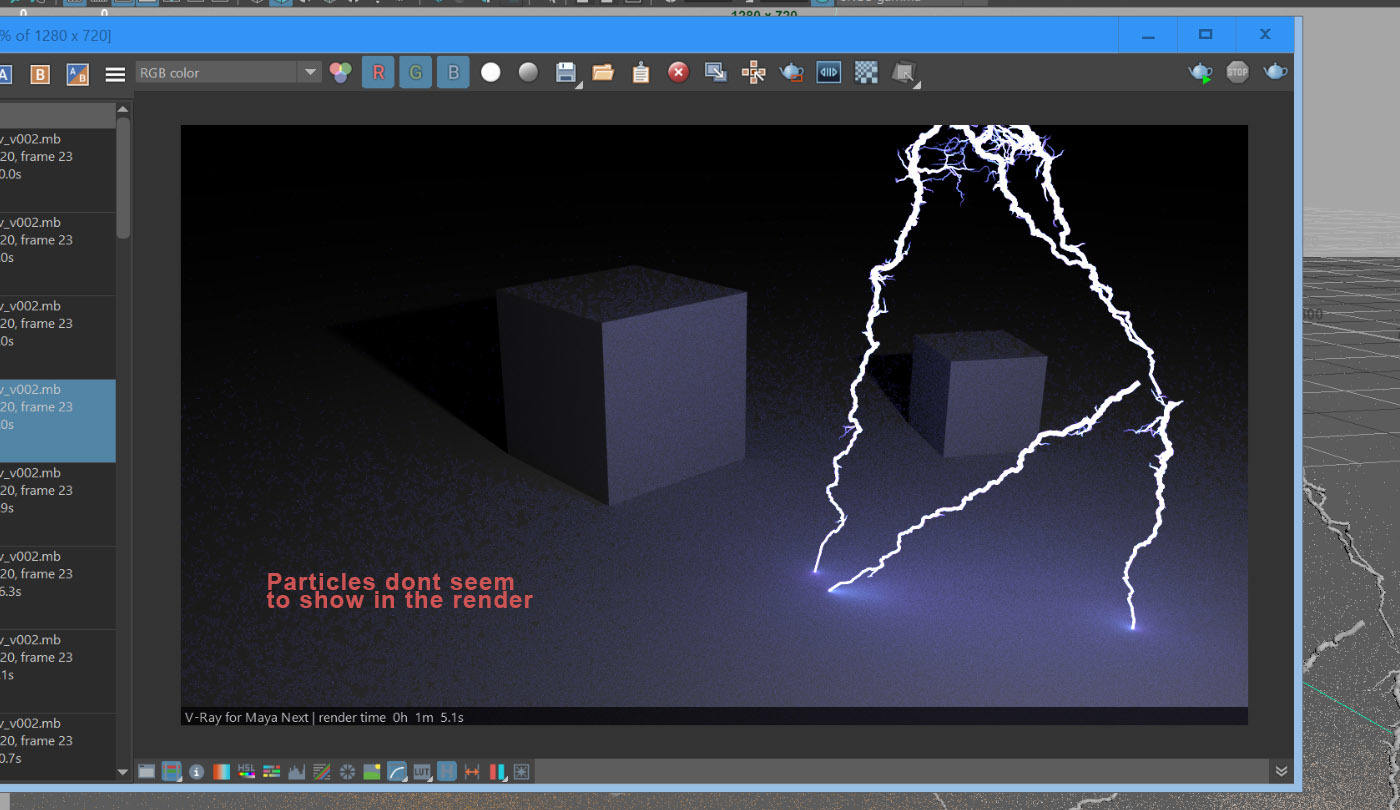Viewport: 1400px width, 810px height.
Task: Copy render to clipboard icon
Action: (641, 73)
